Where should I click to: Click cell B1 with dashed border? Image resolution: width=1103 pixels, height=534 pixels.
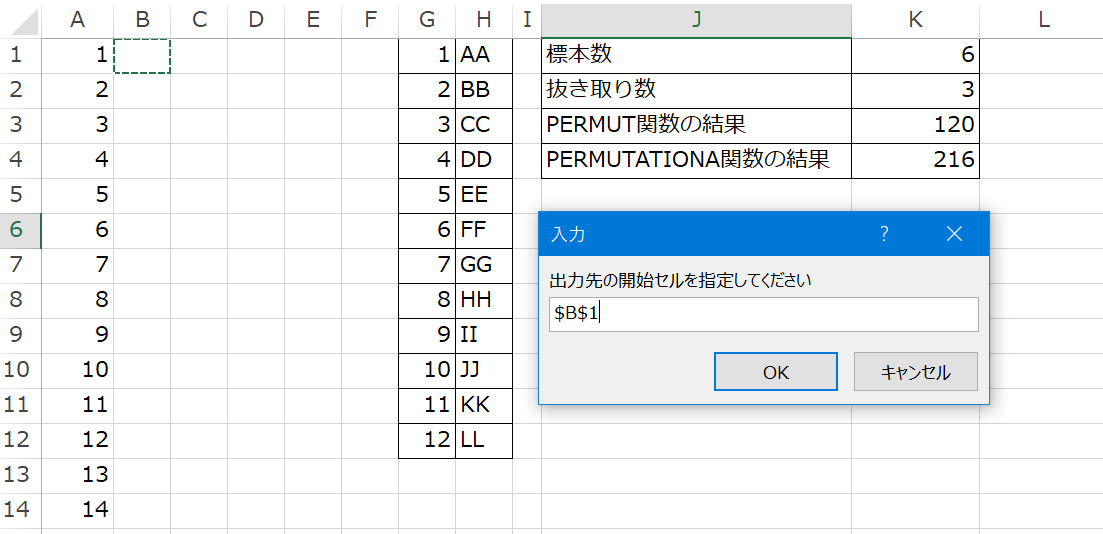[142, 56]
